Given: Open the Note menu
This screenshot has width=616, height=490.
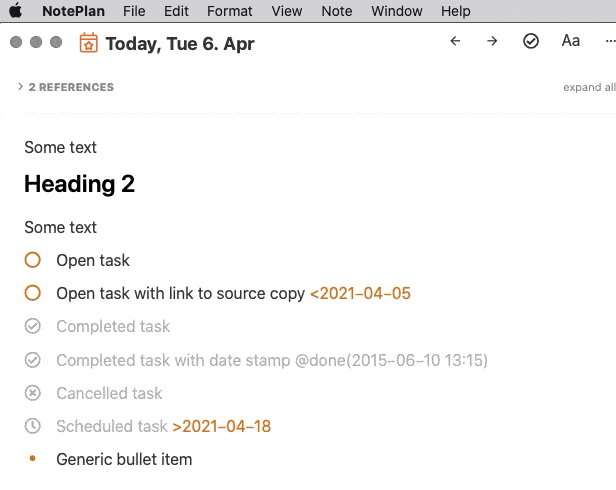Looking at the screenshot, I should [x=337, y=11].
